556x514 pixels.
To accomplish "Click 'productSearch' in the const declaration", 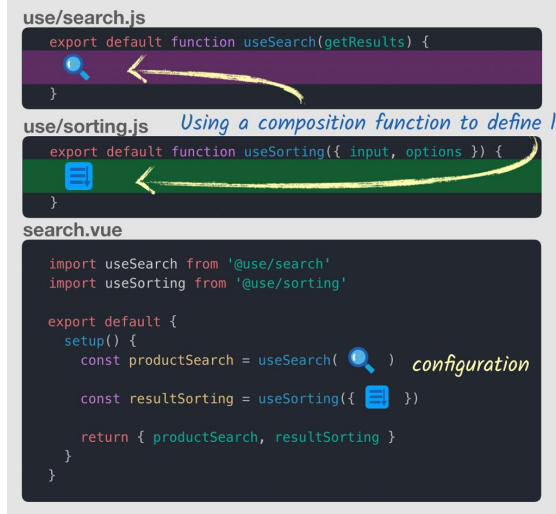I will [x=181, y=360].
